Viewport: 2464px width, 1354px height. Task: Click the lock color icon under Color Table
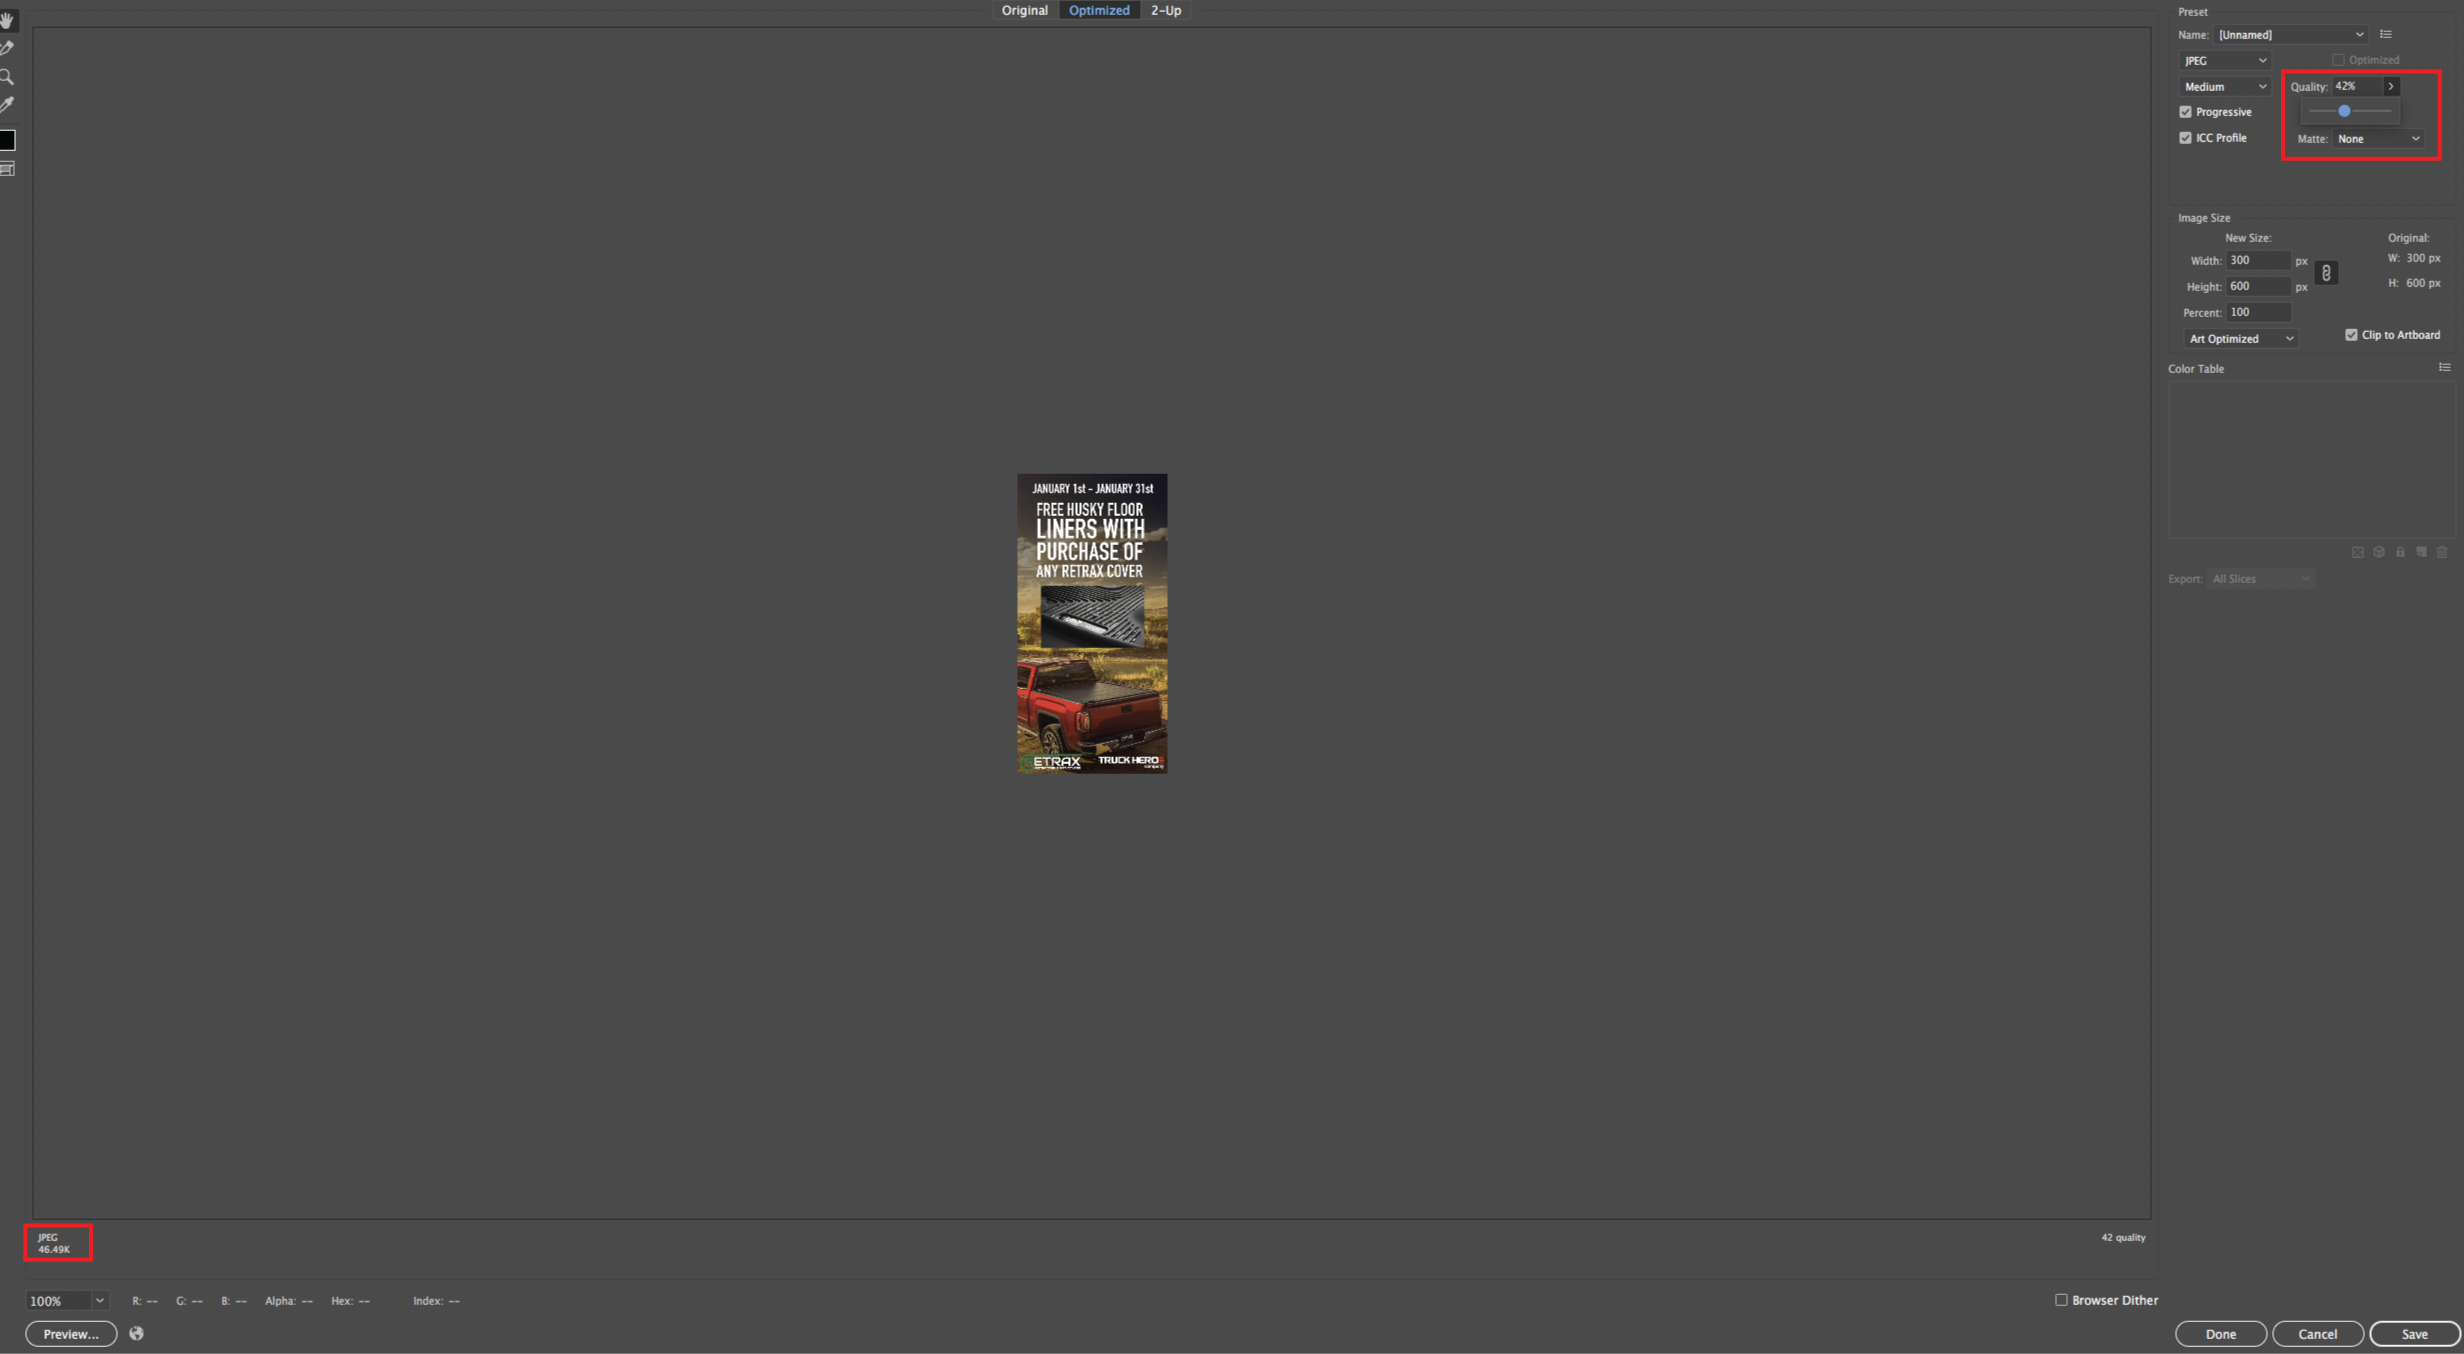coord(2400,552)
